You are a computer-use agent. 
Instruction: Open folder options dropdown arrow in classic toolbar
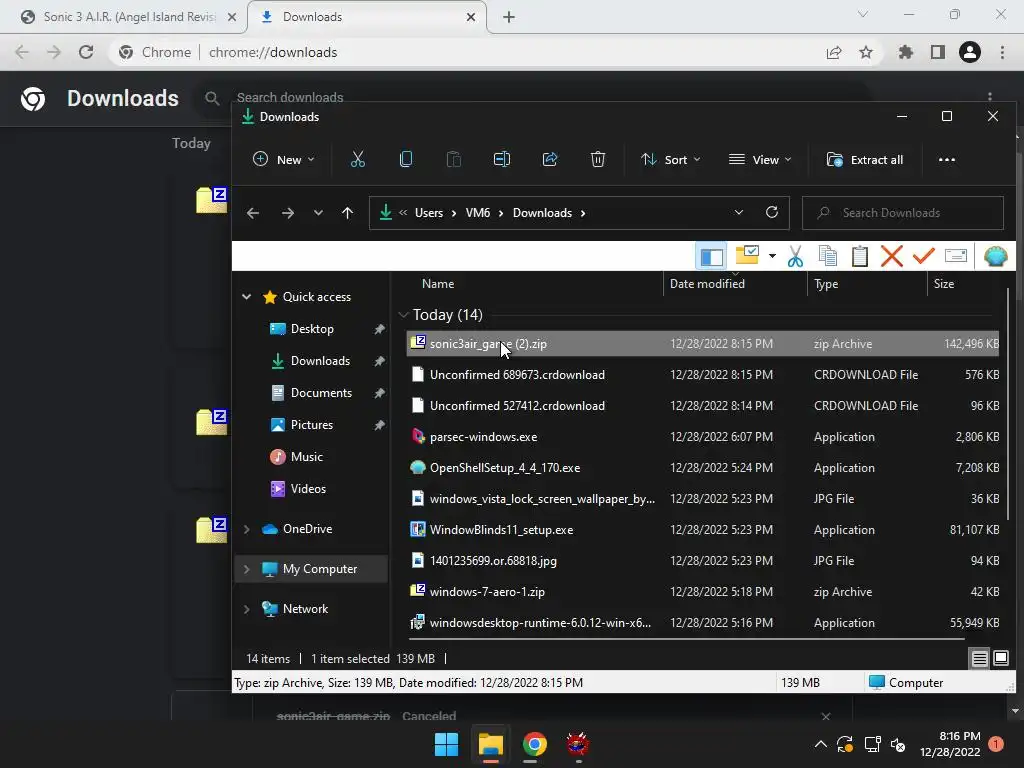point(772,256)
